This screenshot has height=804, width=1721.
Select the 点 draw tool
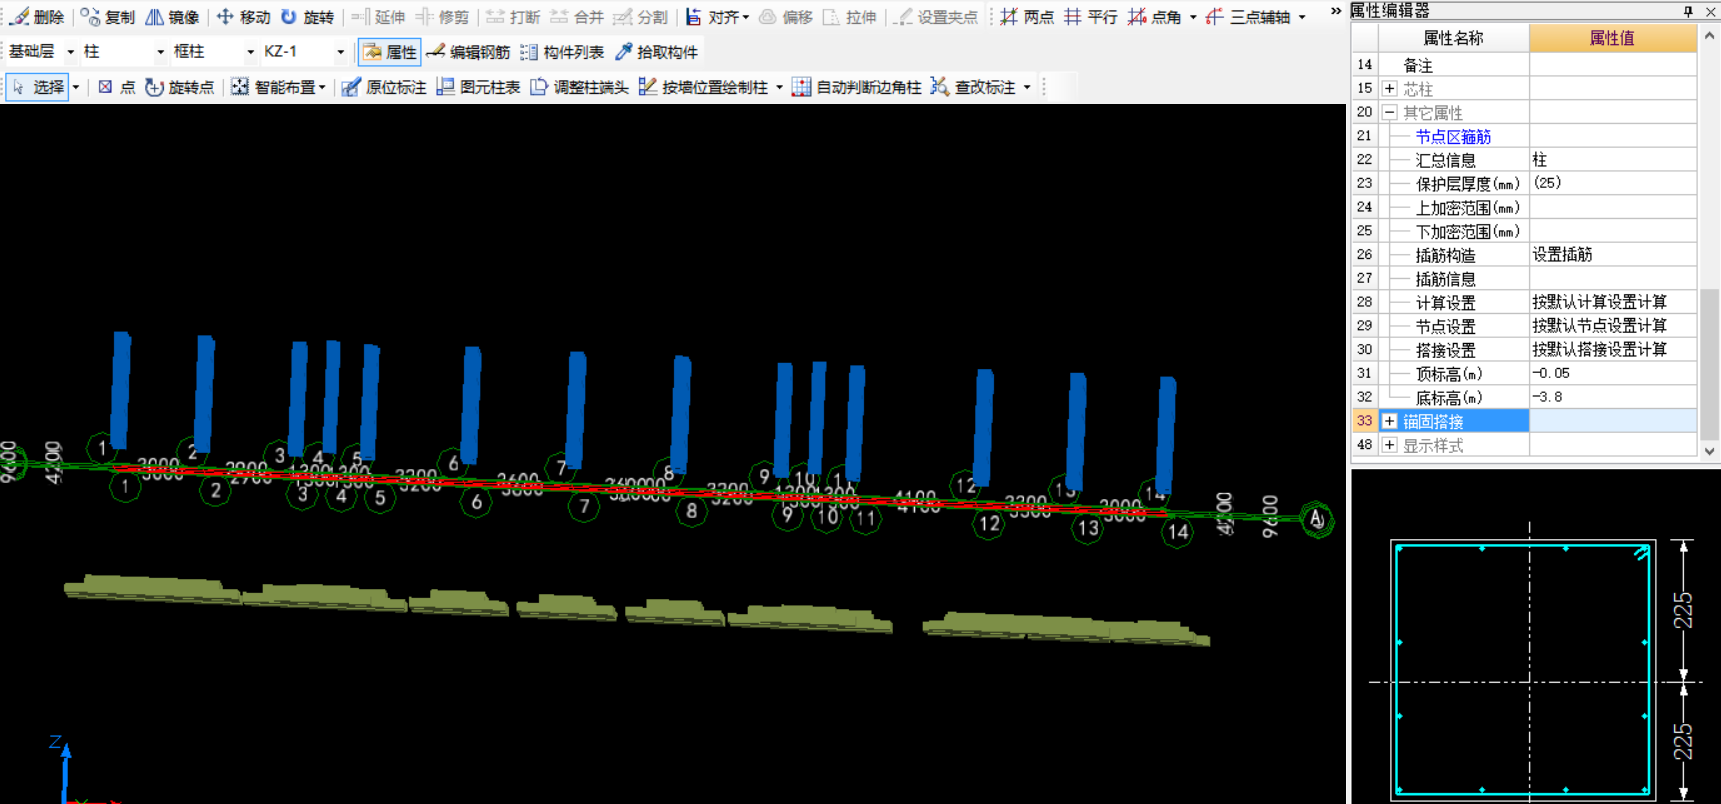click(x=117, y=87)
